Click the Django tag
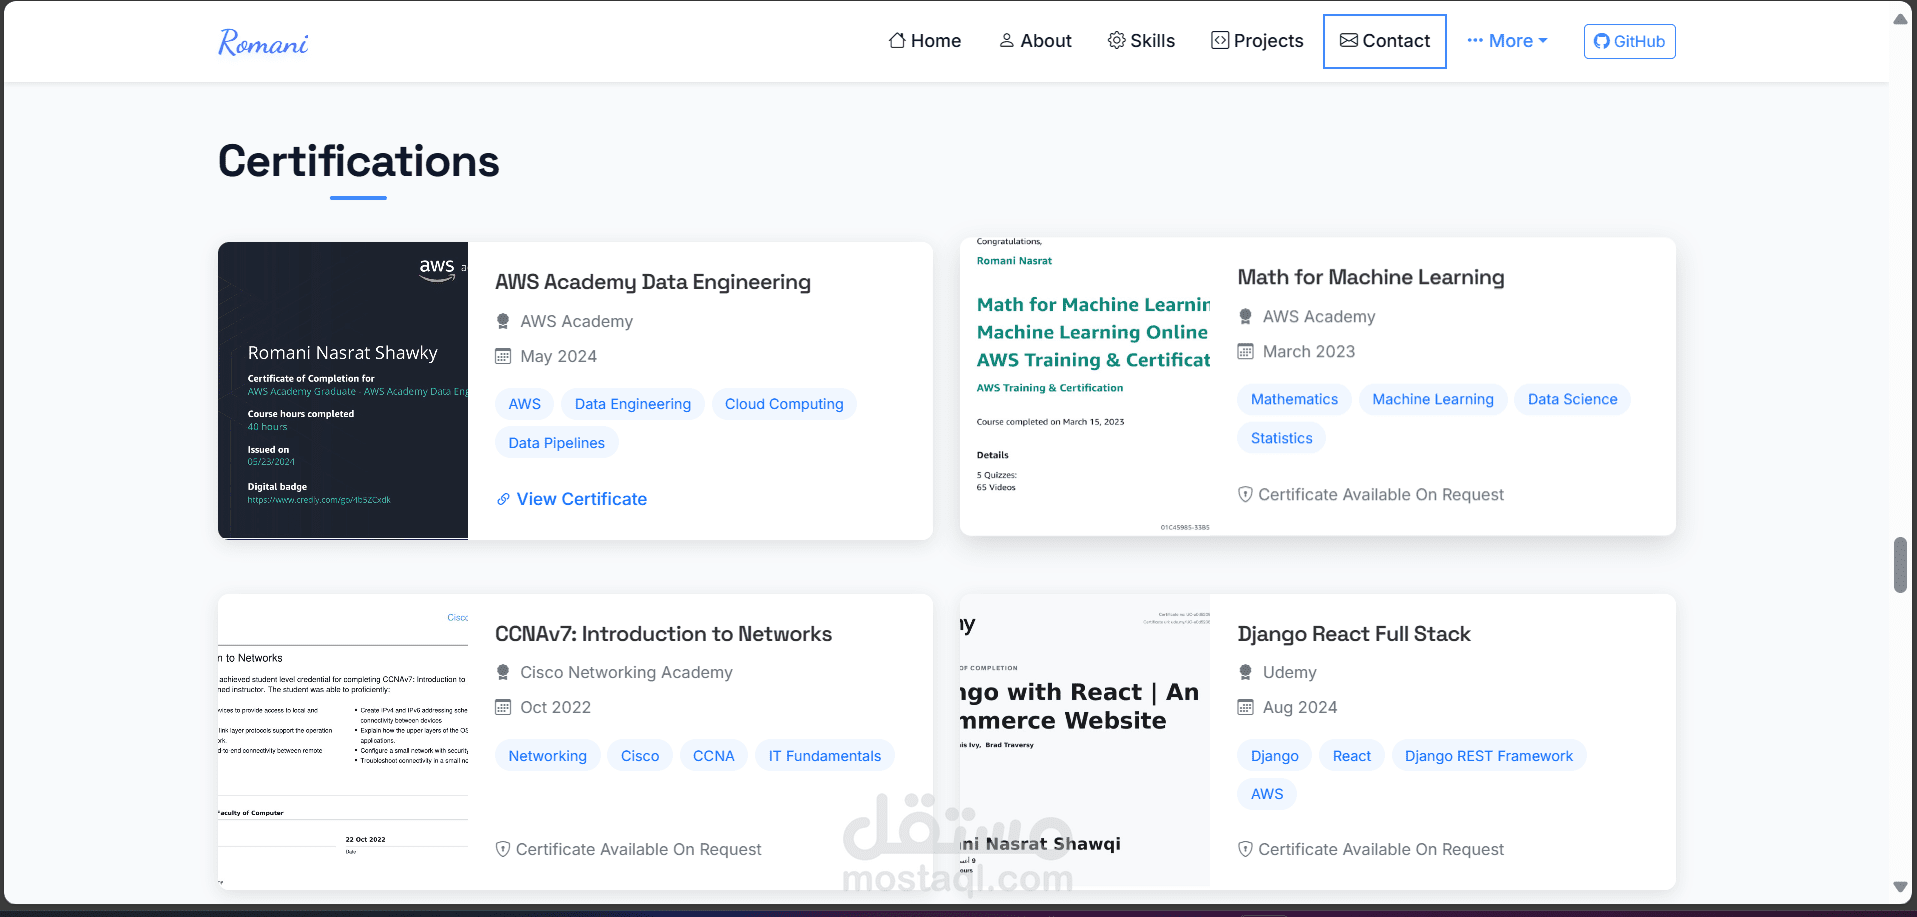Image resolution: width=1917 pixels, height=917 pixels. tap(1275, 756)
